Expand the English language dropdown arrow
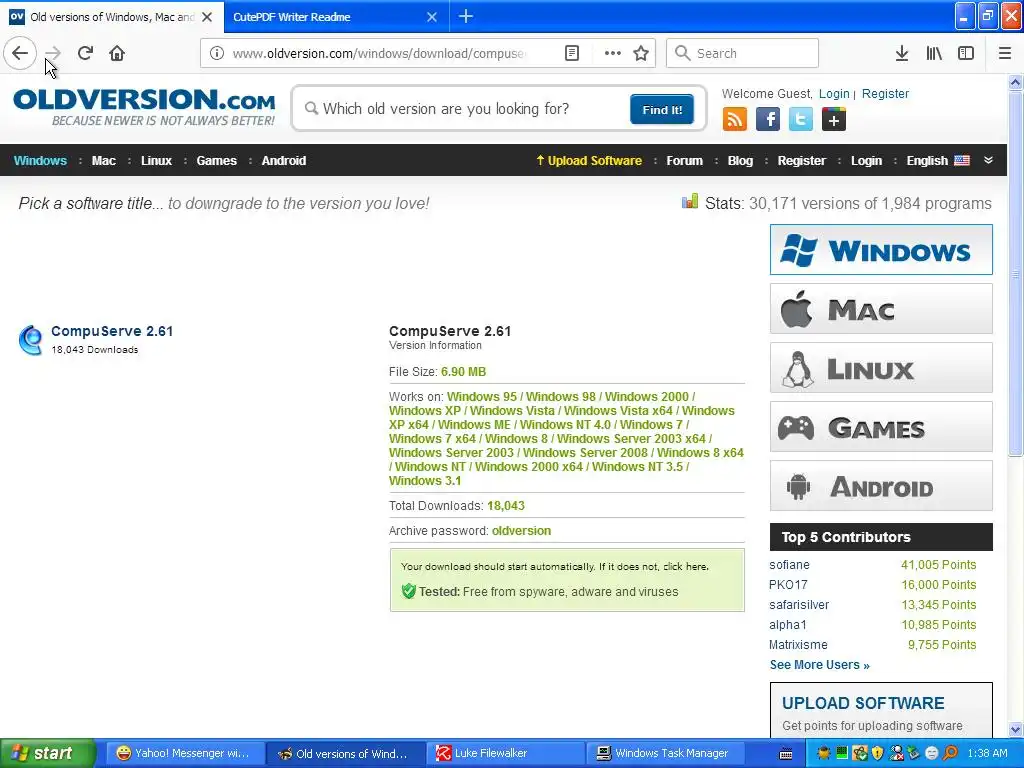The width and height of the screenshot is (1024, 768). 988,160
